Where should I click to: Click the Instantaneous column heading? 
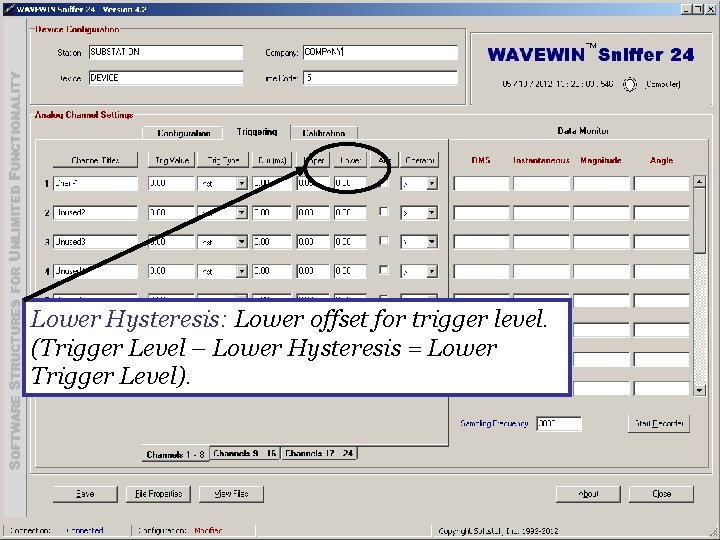tap(541, 160)
